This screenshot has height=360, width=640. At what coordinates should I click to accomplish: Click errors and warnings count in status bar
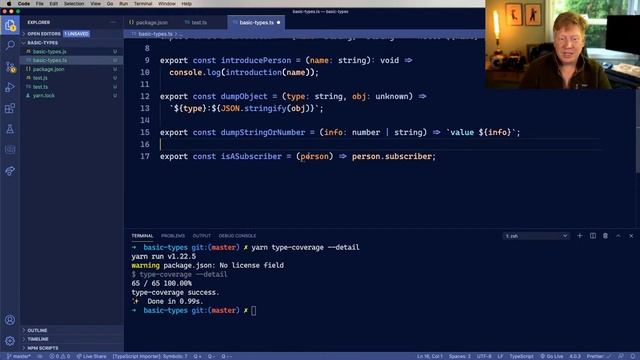60,356
